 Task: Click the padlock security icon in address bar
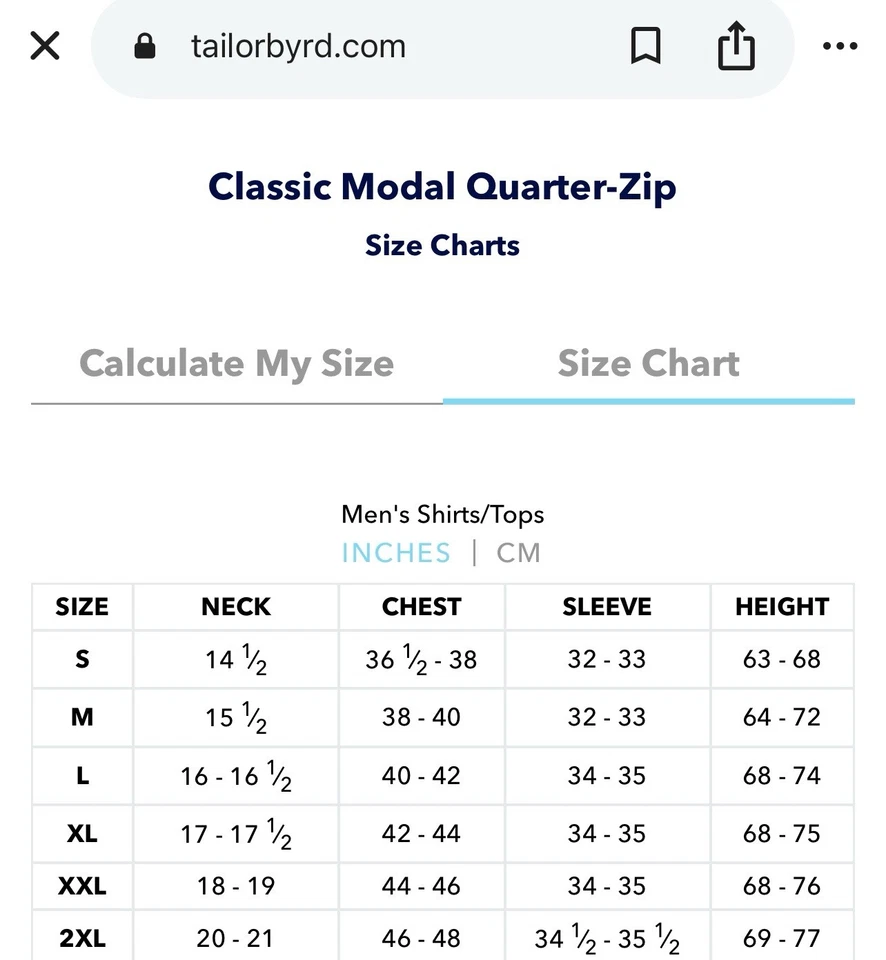(x=144, y=46)
